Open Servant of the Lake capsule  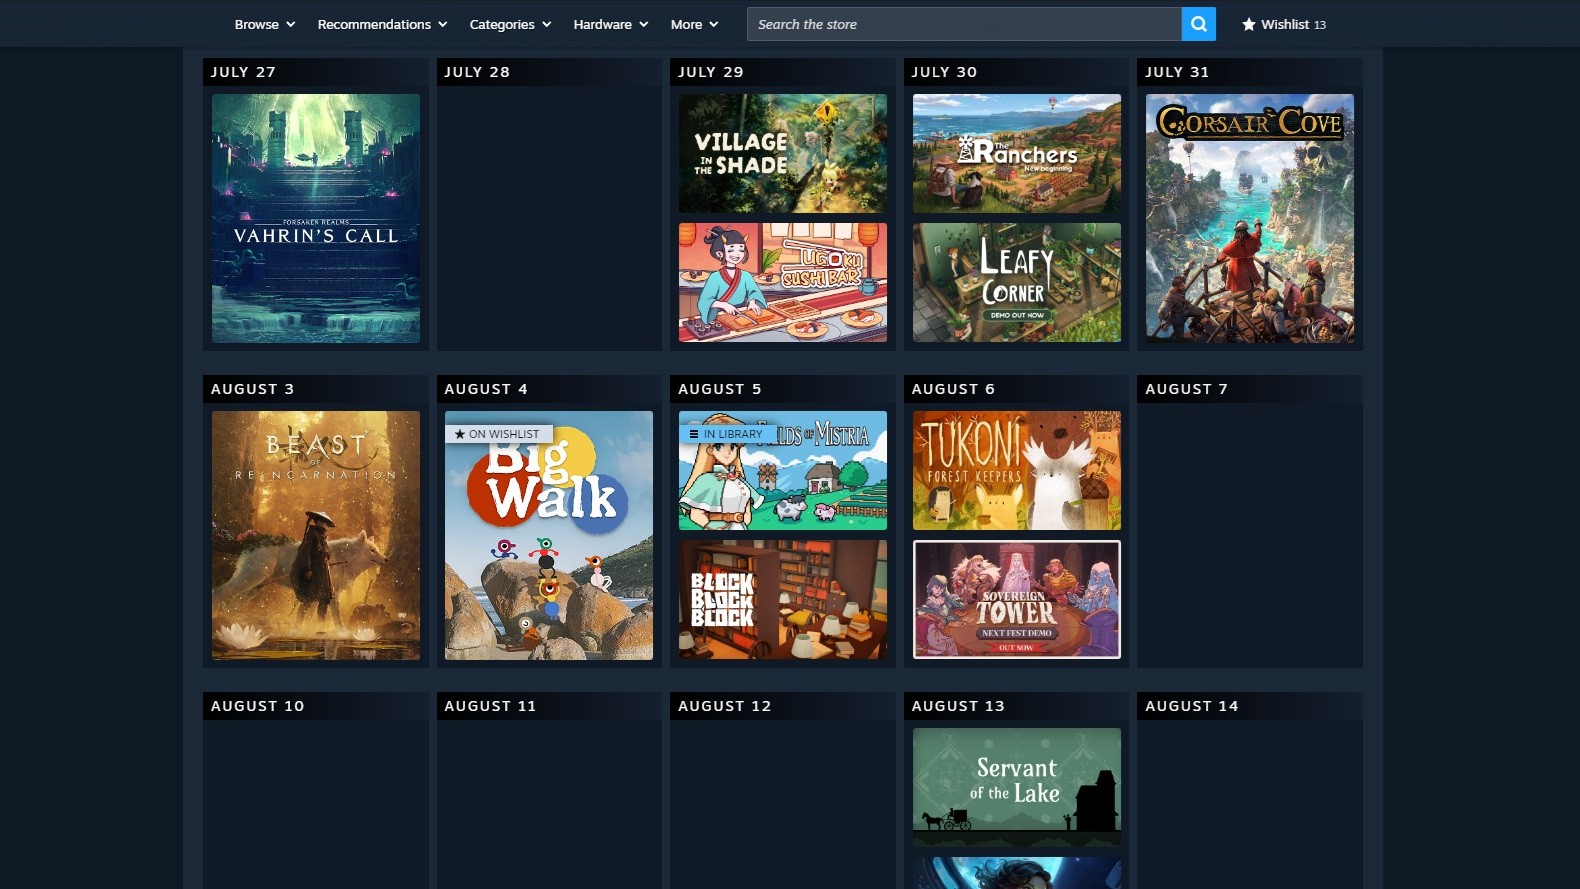pos(1017,787)
